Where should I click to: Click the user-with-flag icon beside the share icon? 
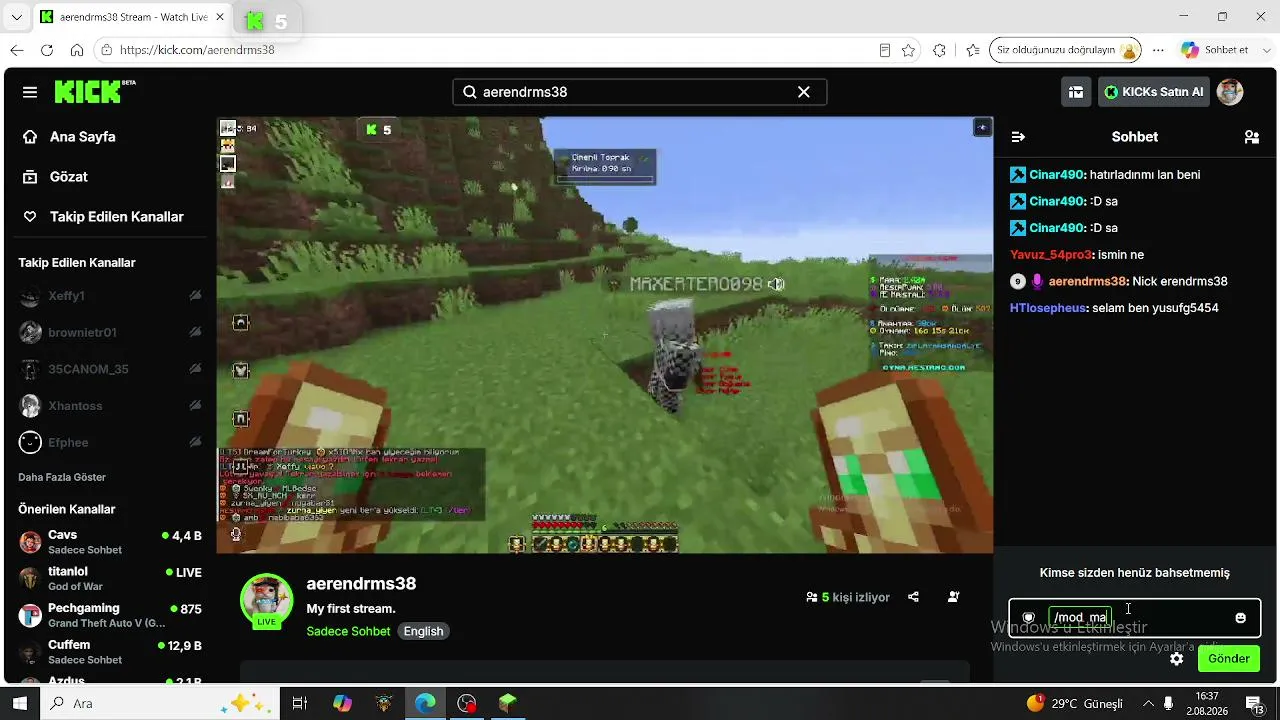pyautogui.click(x=954, y=597)
